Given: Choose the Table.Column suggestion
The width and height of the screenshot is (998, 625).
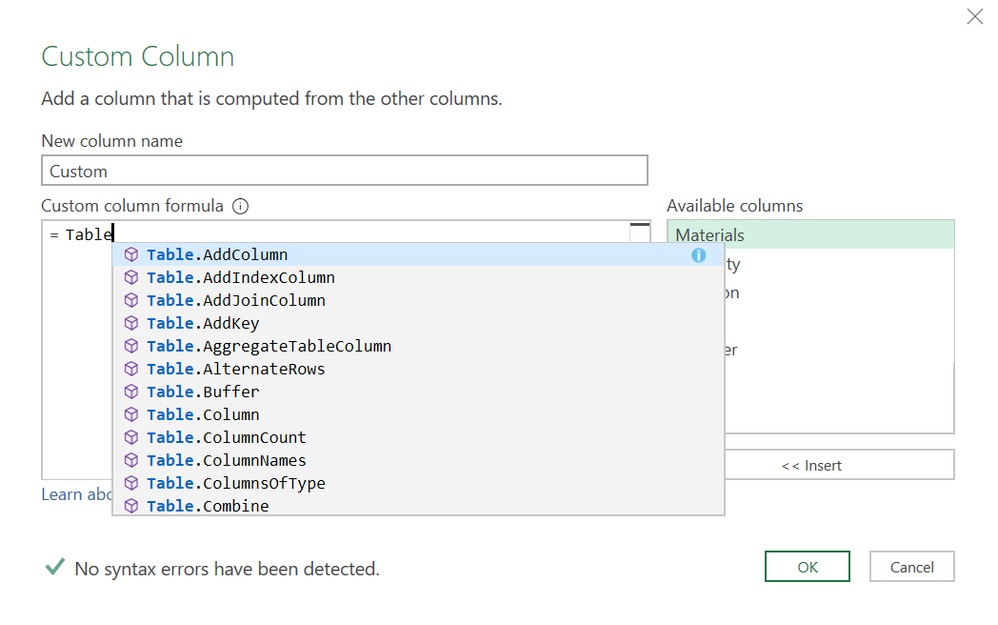Looking at the screenshot, I should click(x=418, y=415).
